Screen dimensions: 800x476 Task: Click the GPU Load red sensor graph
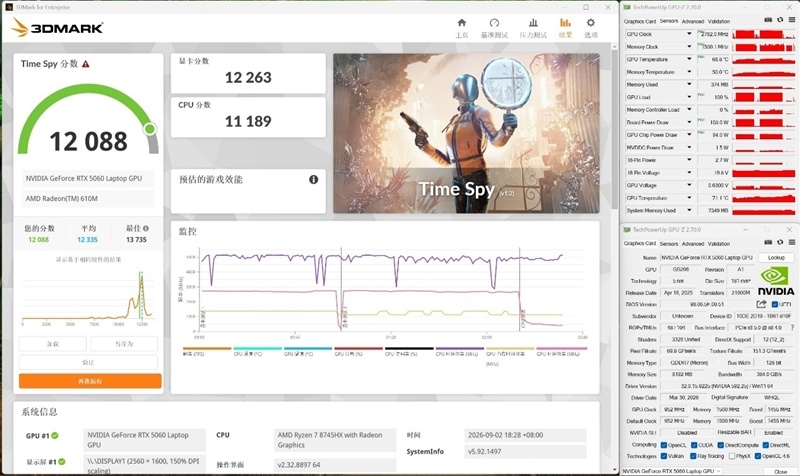(x=764, y=97)
